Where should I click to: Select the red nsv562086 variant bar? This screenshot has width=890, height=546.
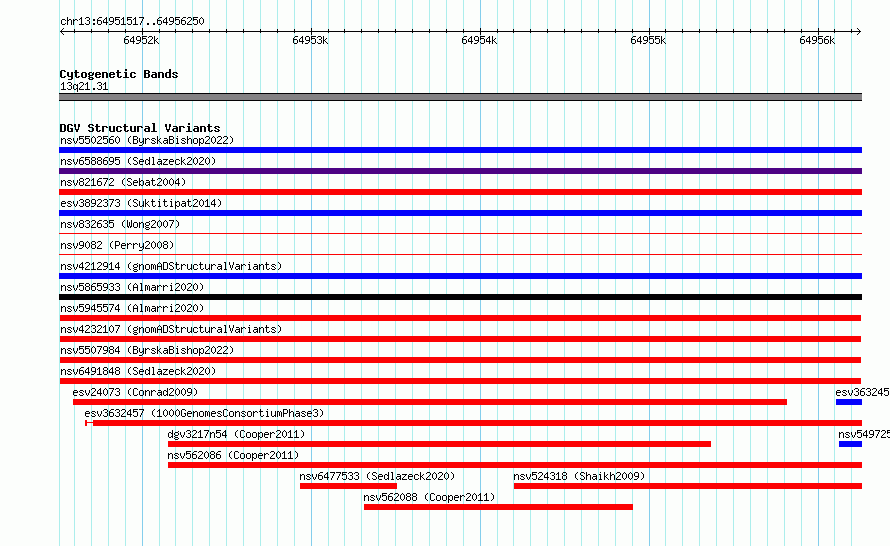point(515,465)
